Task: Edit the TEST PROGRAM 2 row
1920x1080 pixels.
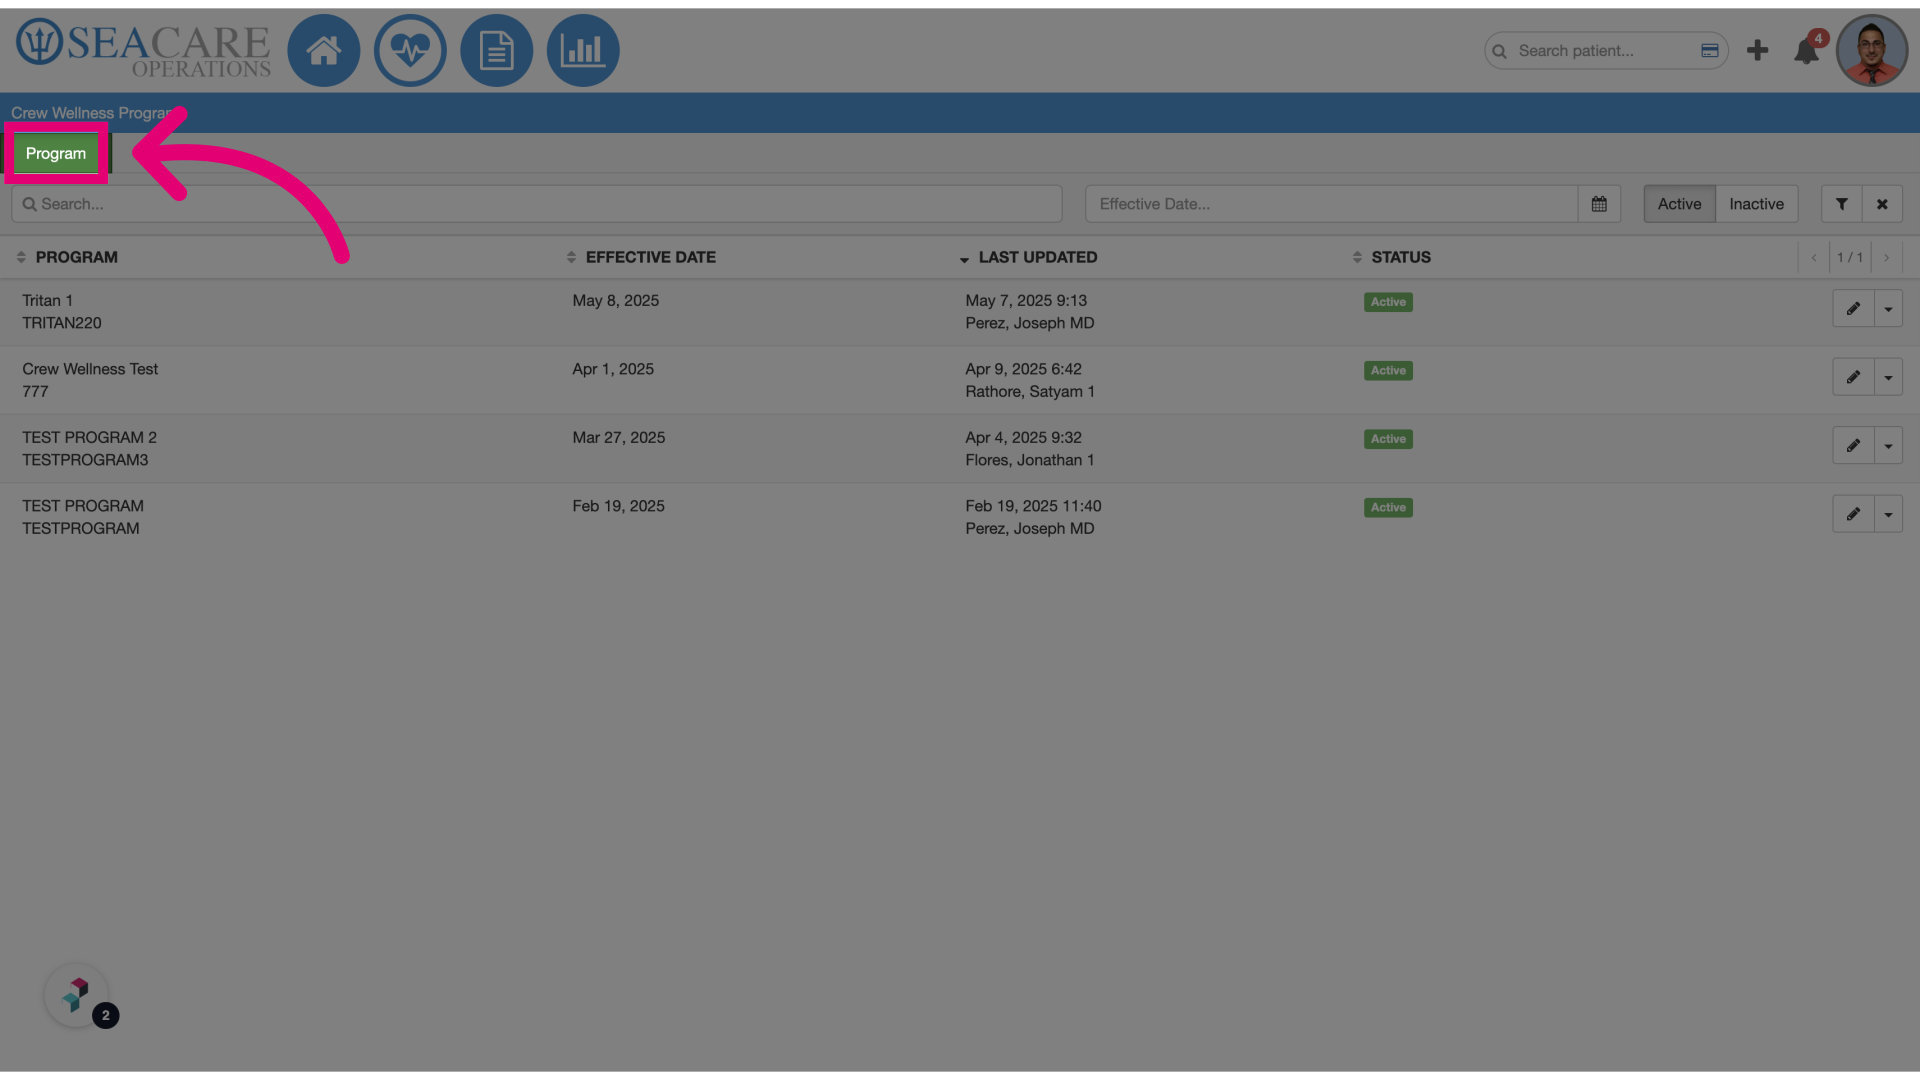Action: coord(1853,446)
